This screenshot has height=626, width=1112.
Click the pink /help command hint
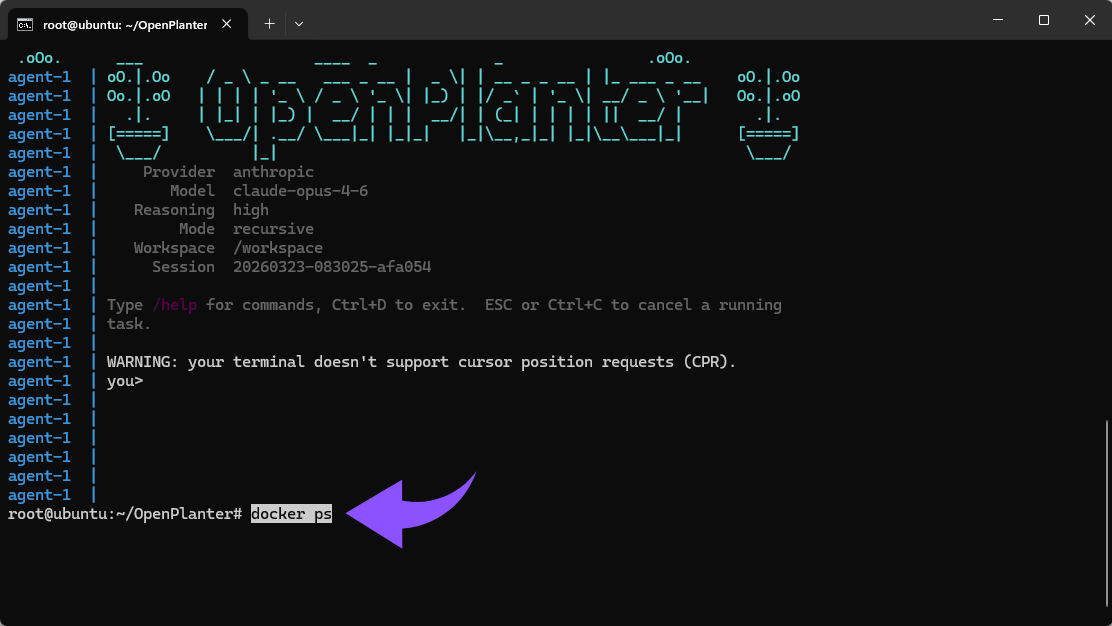pos(175,304)
